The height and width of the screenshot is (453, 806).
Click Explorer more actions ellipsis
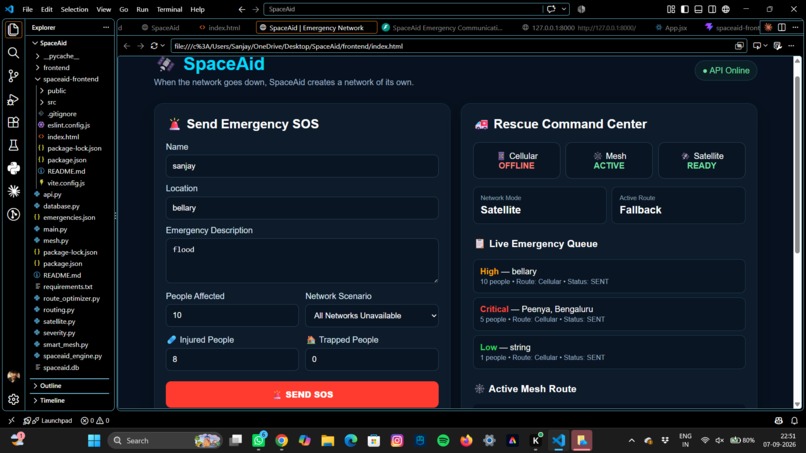click(x=106, y=27)
